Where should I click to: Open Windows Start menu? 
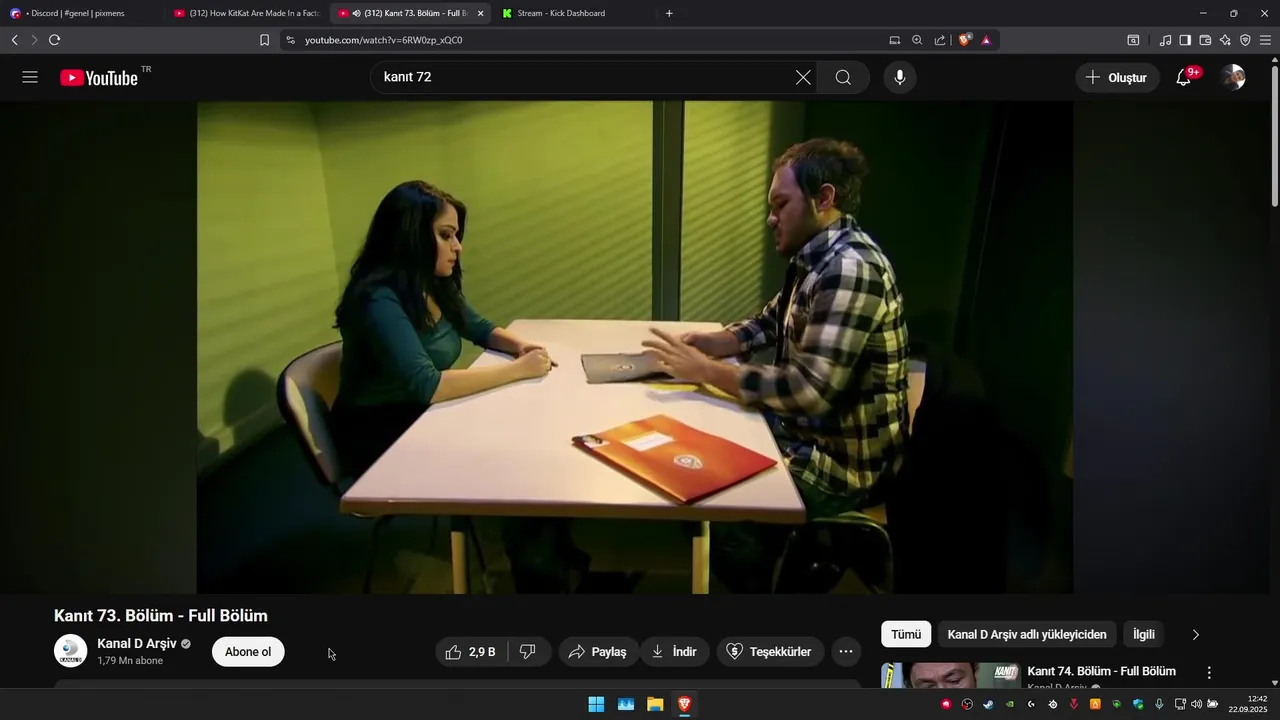pos(596,704)
